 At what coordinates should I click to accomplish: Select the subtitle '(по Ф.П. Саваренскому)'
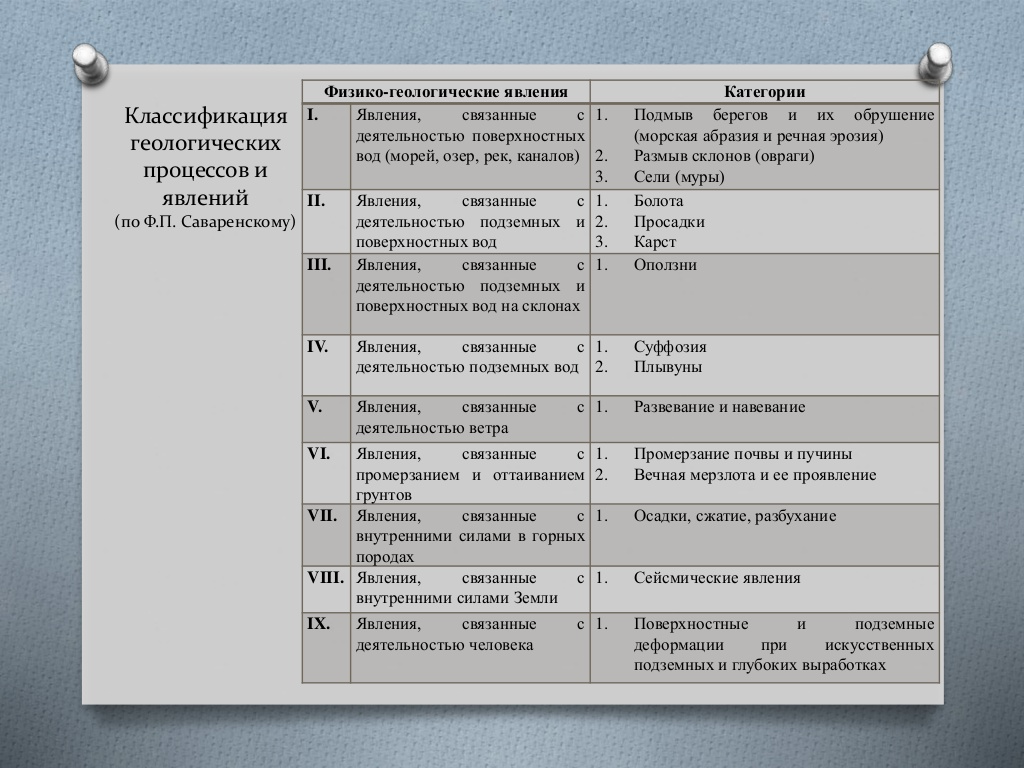tap(205, 222)
